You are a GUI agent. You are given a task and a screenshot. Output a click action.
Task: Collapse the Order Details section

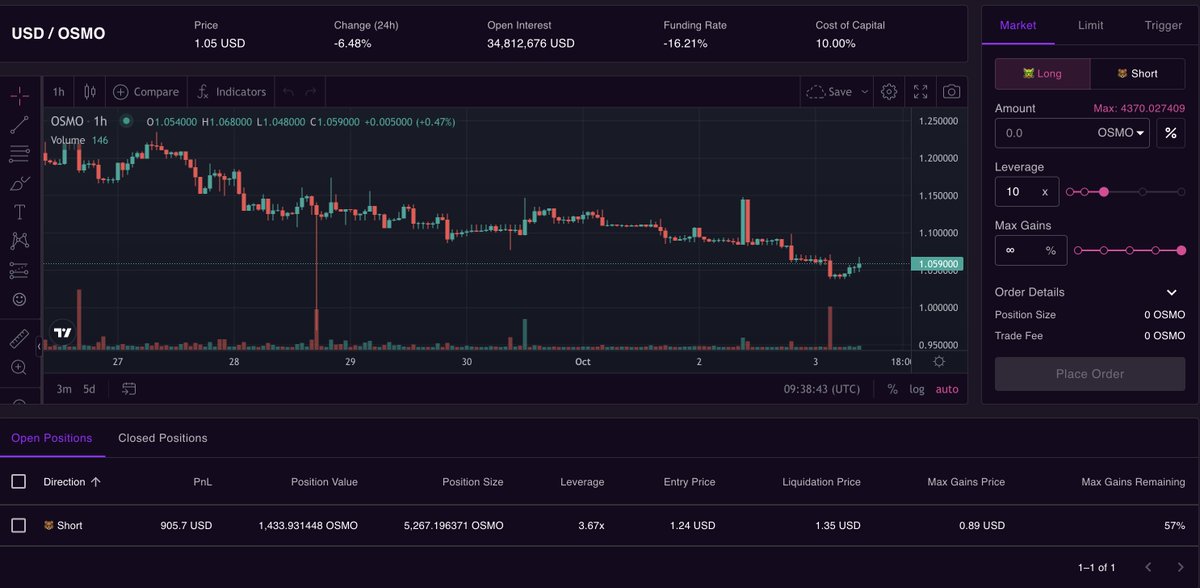(x=1174, y=292)
